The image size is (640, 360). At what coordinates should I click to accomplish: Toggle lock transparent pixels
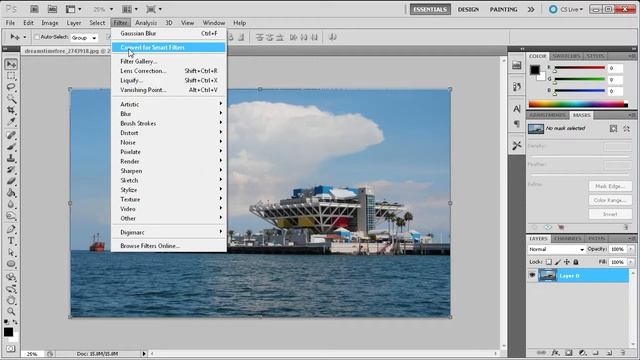click(x=549, y=262)
